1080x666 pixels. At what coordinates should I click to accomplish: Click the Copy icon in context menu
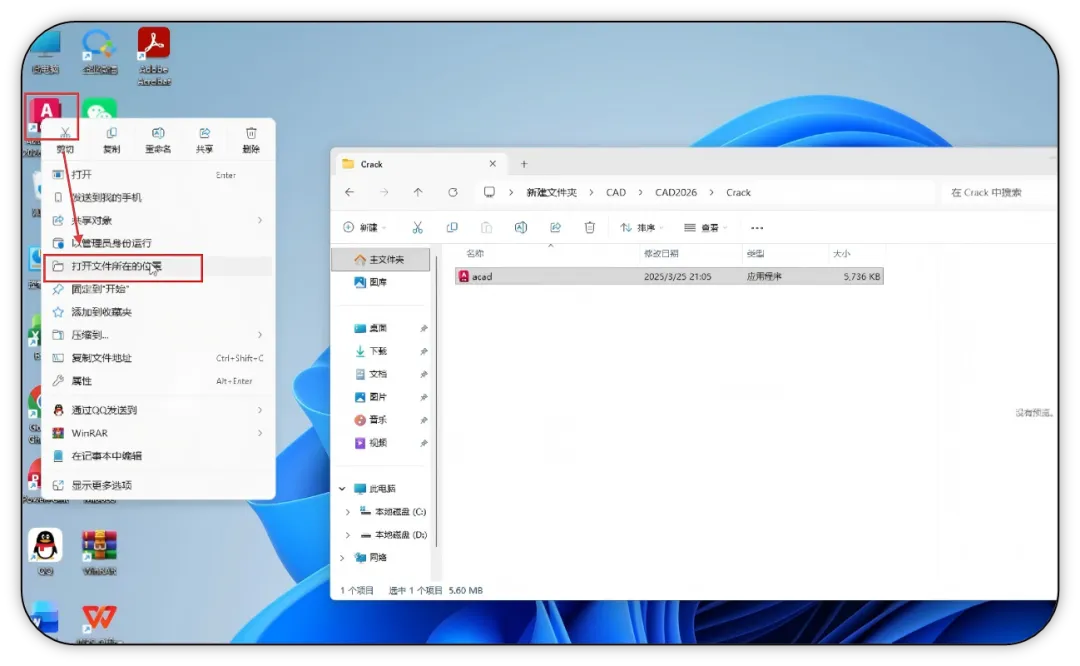point(112,133)
